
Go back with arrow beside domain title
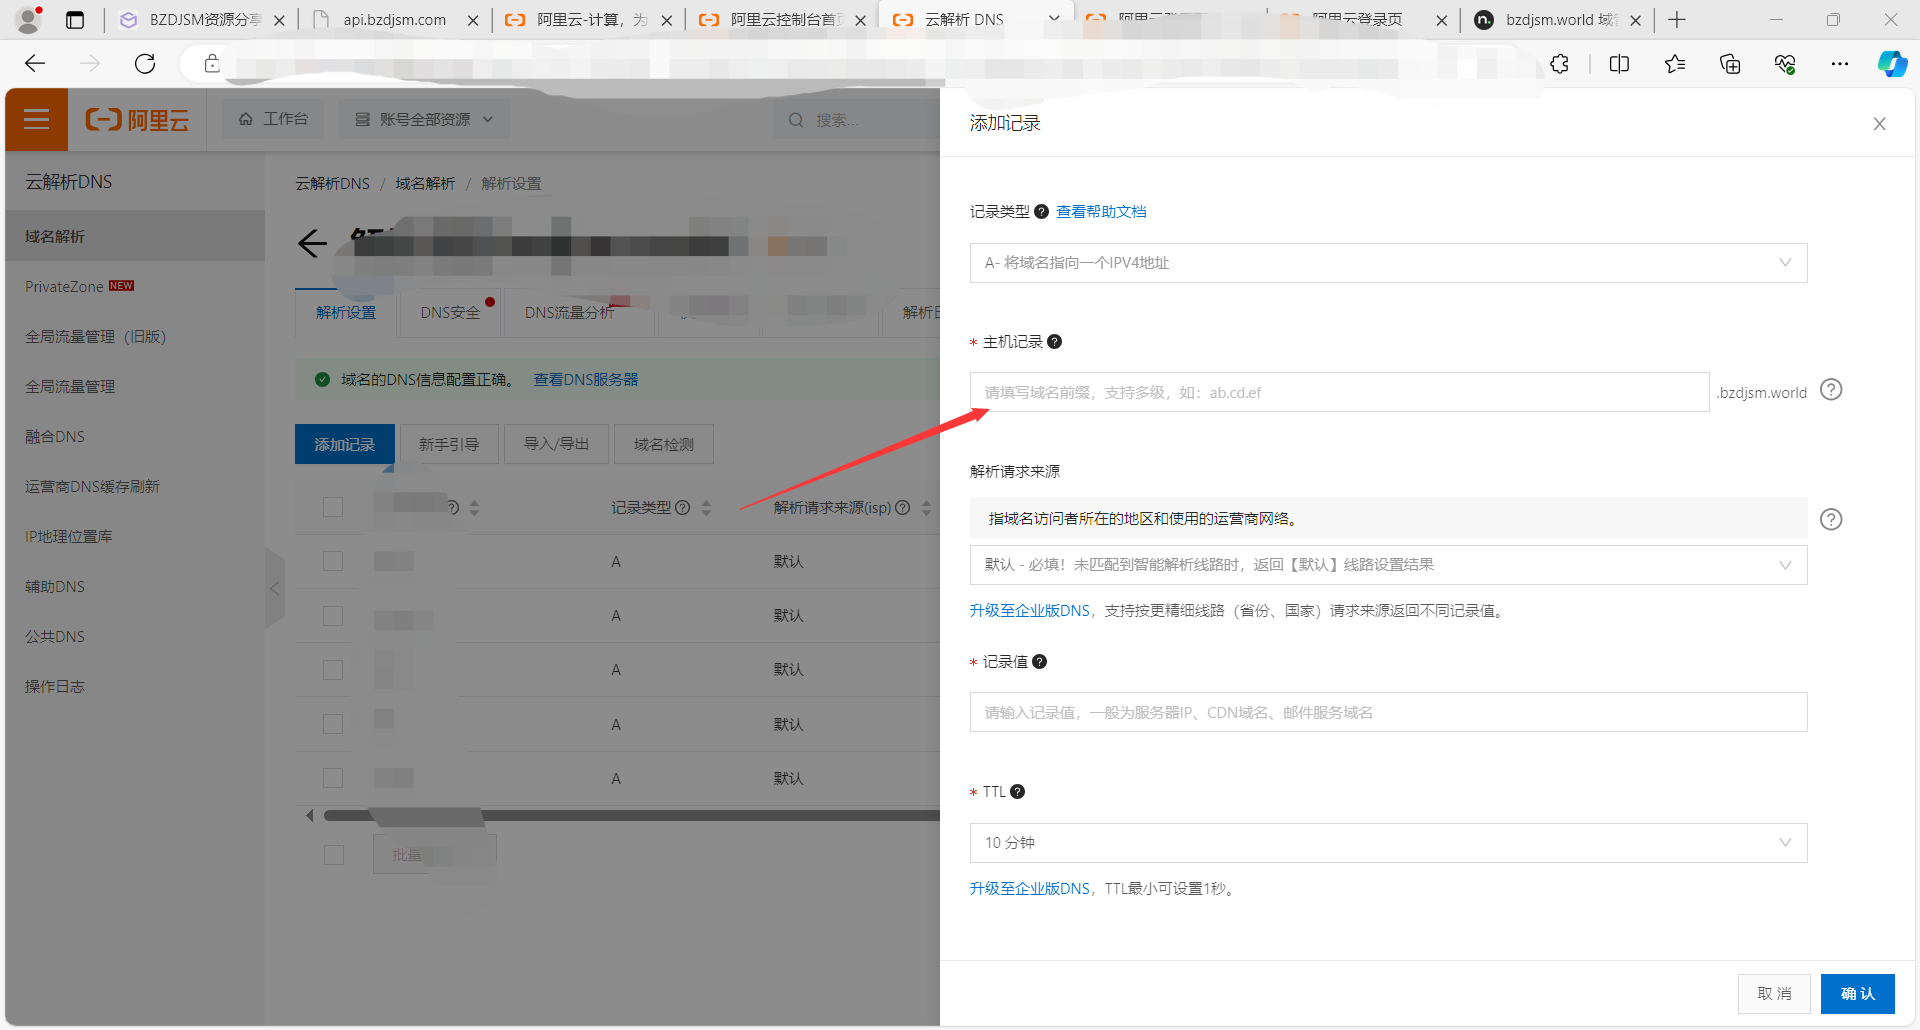tap(312, 243)
